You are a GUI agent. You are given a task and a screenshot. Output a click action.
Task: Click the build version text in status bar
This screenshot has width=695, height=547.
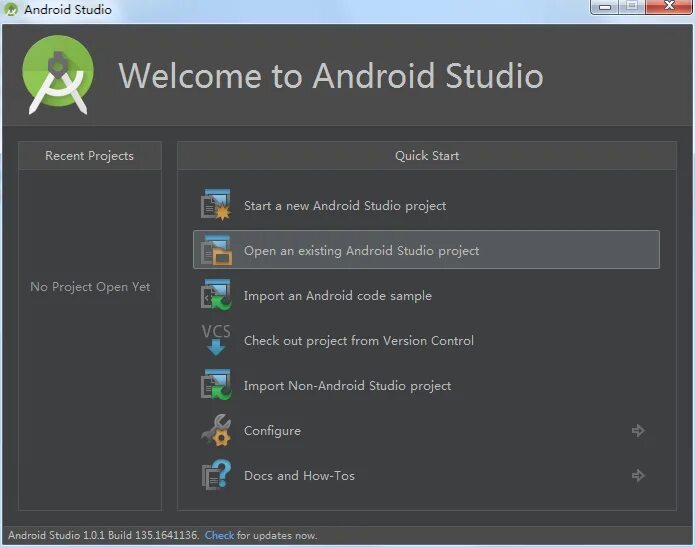click(103, 535)
